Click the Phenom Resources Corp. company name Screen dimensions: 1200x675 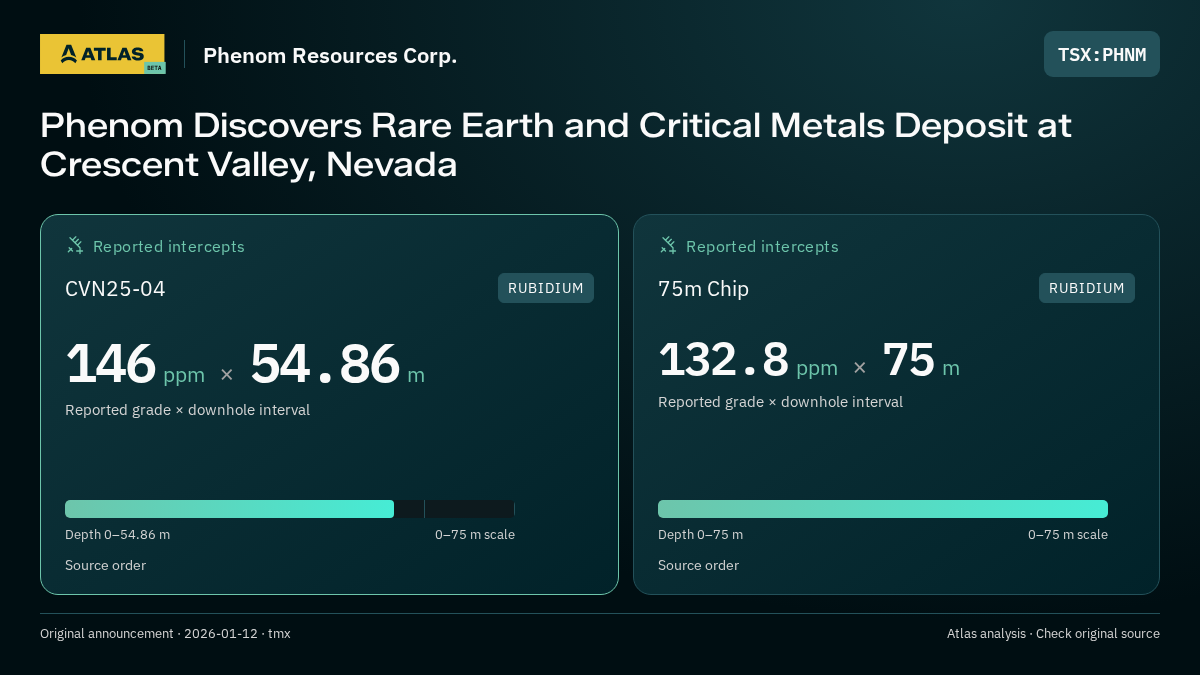pyautogui.click(x=330, y=55)
